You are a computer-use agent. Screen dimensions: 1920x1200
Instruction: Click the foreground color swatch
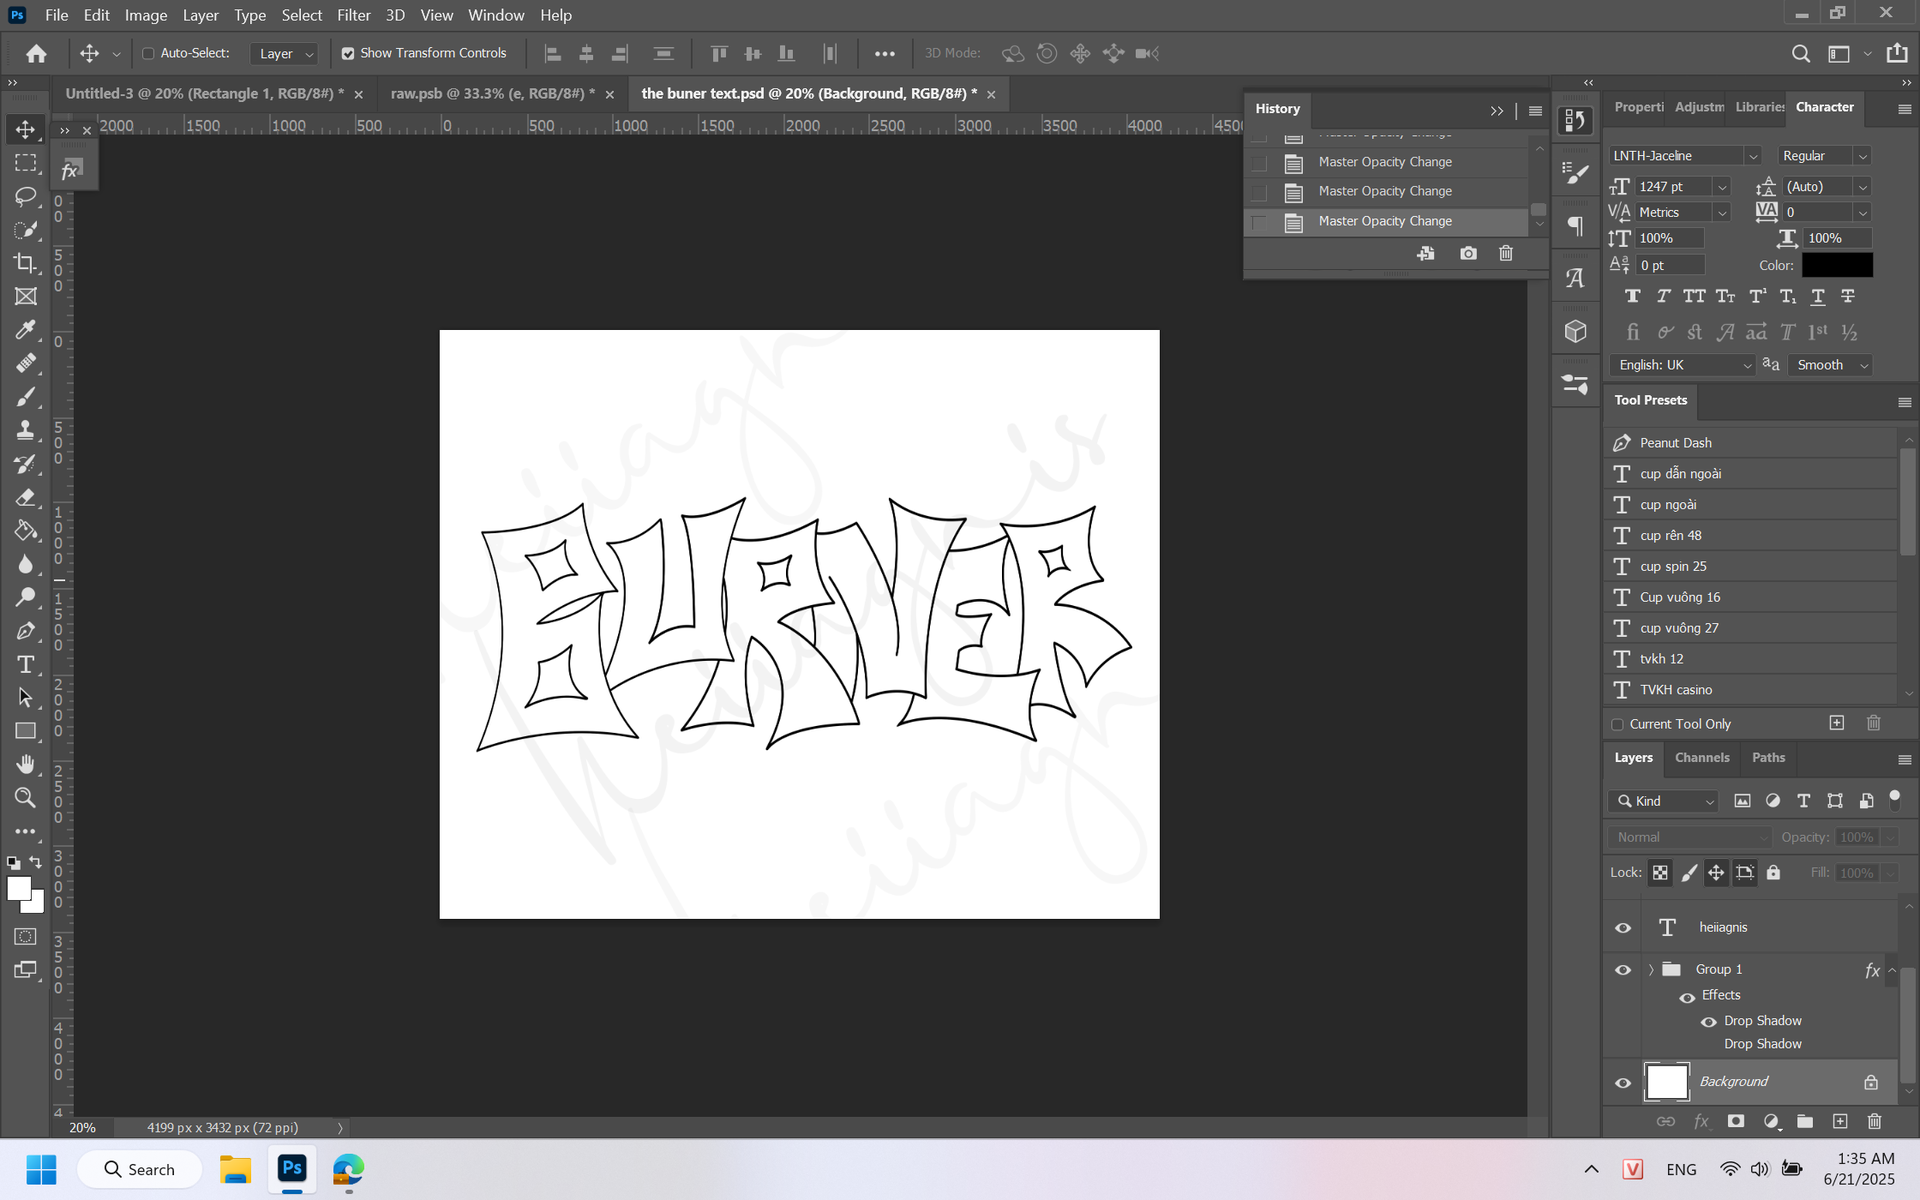coord(19,889)
